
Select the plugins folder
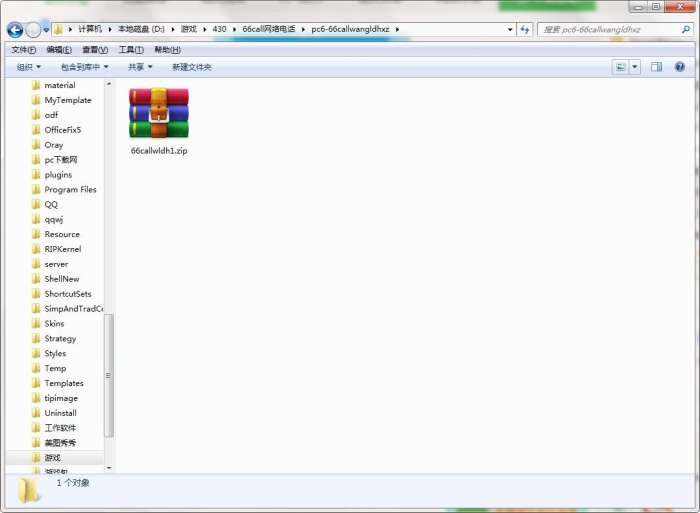58,175
